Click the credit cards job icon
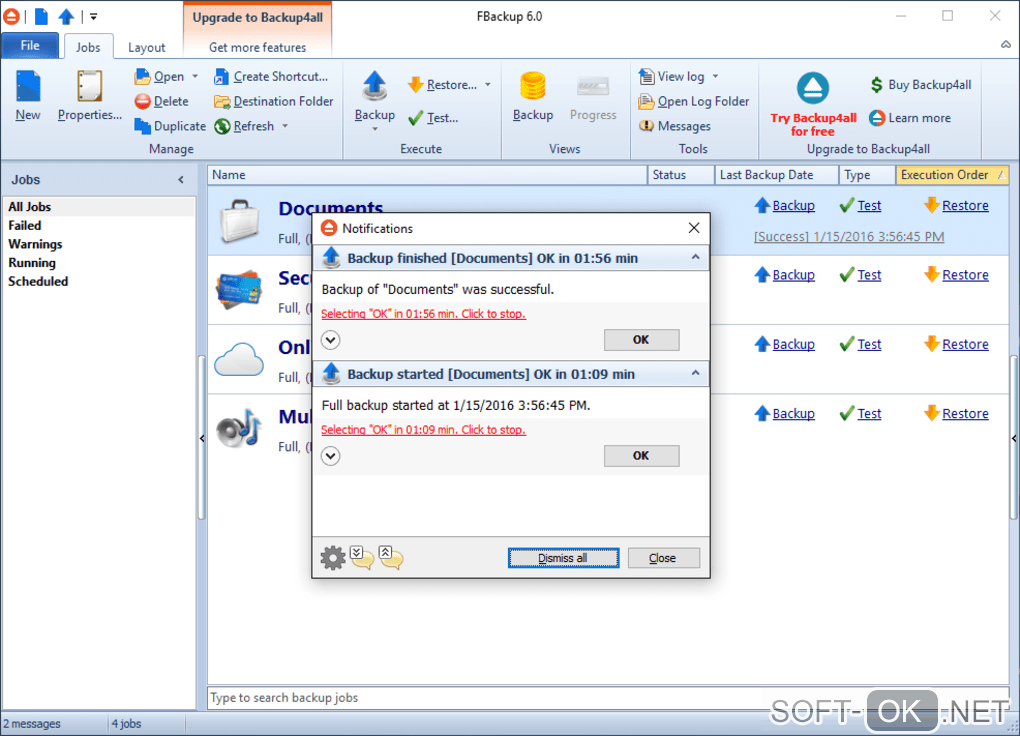The height and width of the screenshot is (736, 1020). pyautogui.click(x=239, y=290)
